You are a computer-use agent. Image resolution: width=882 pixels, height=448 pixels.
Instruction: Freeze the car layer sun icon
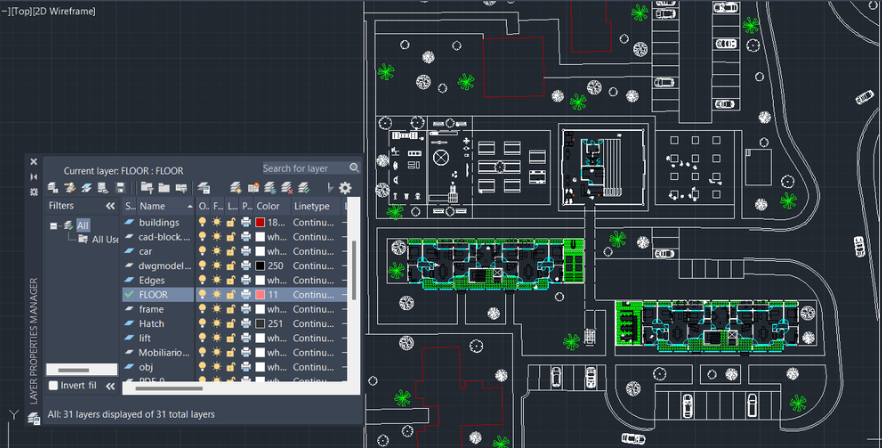(217, 251)
